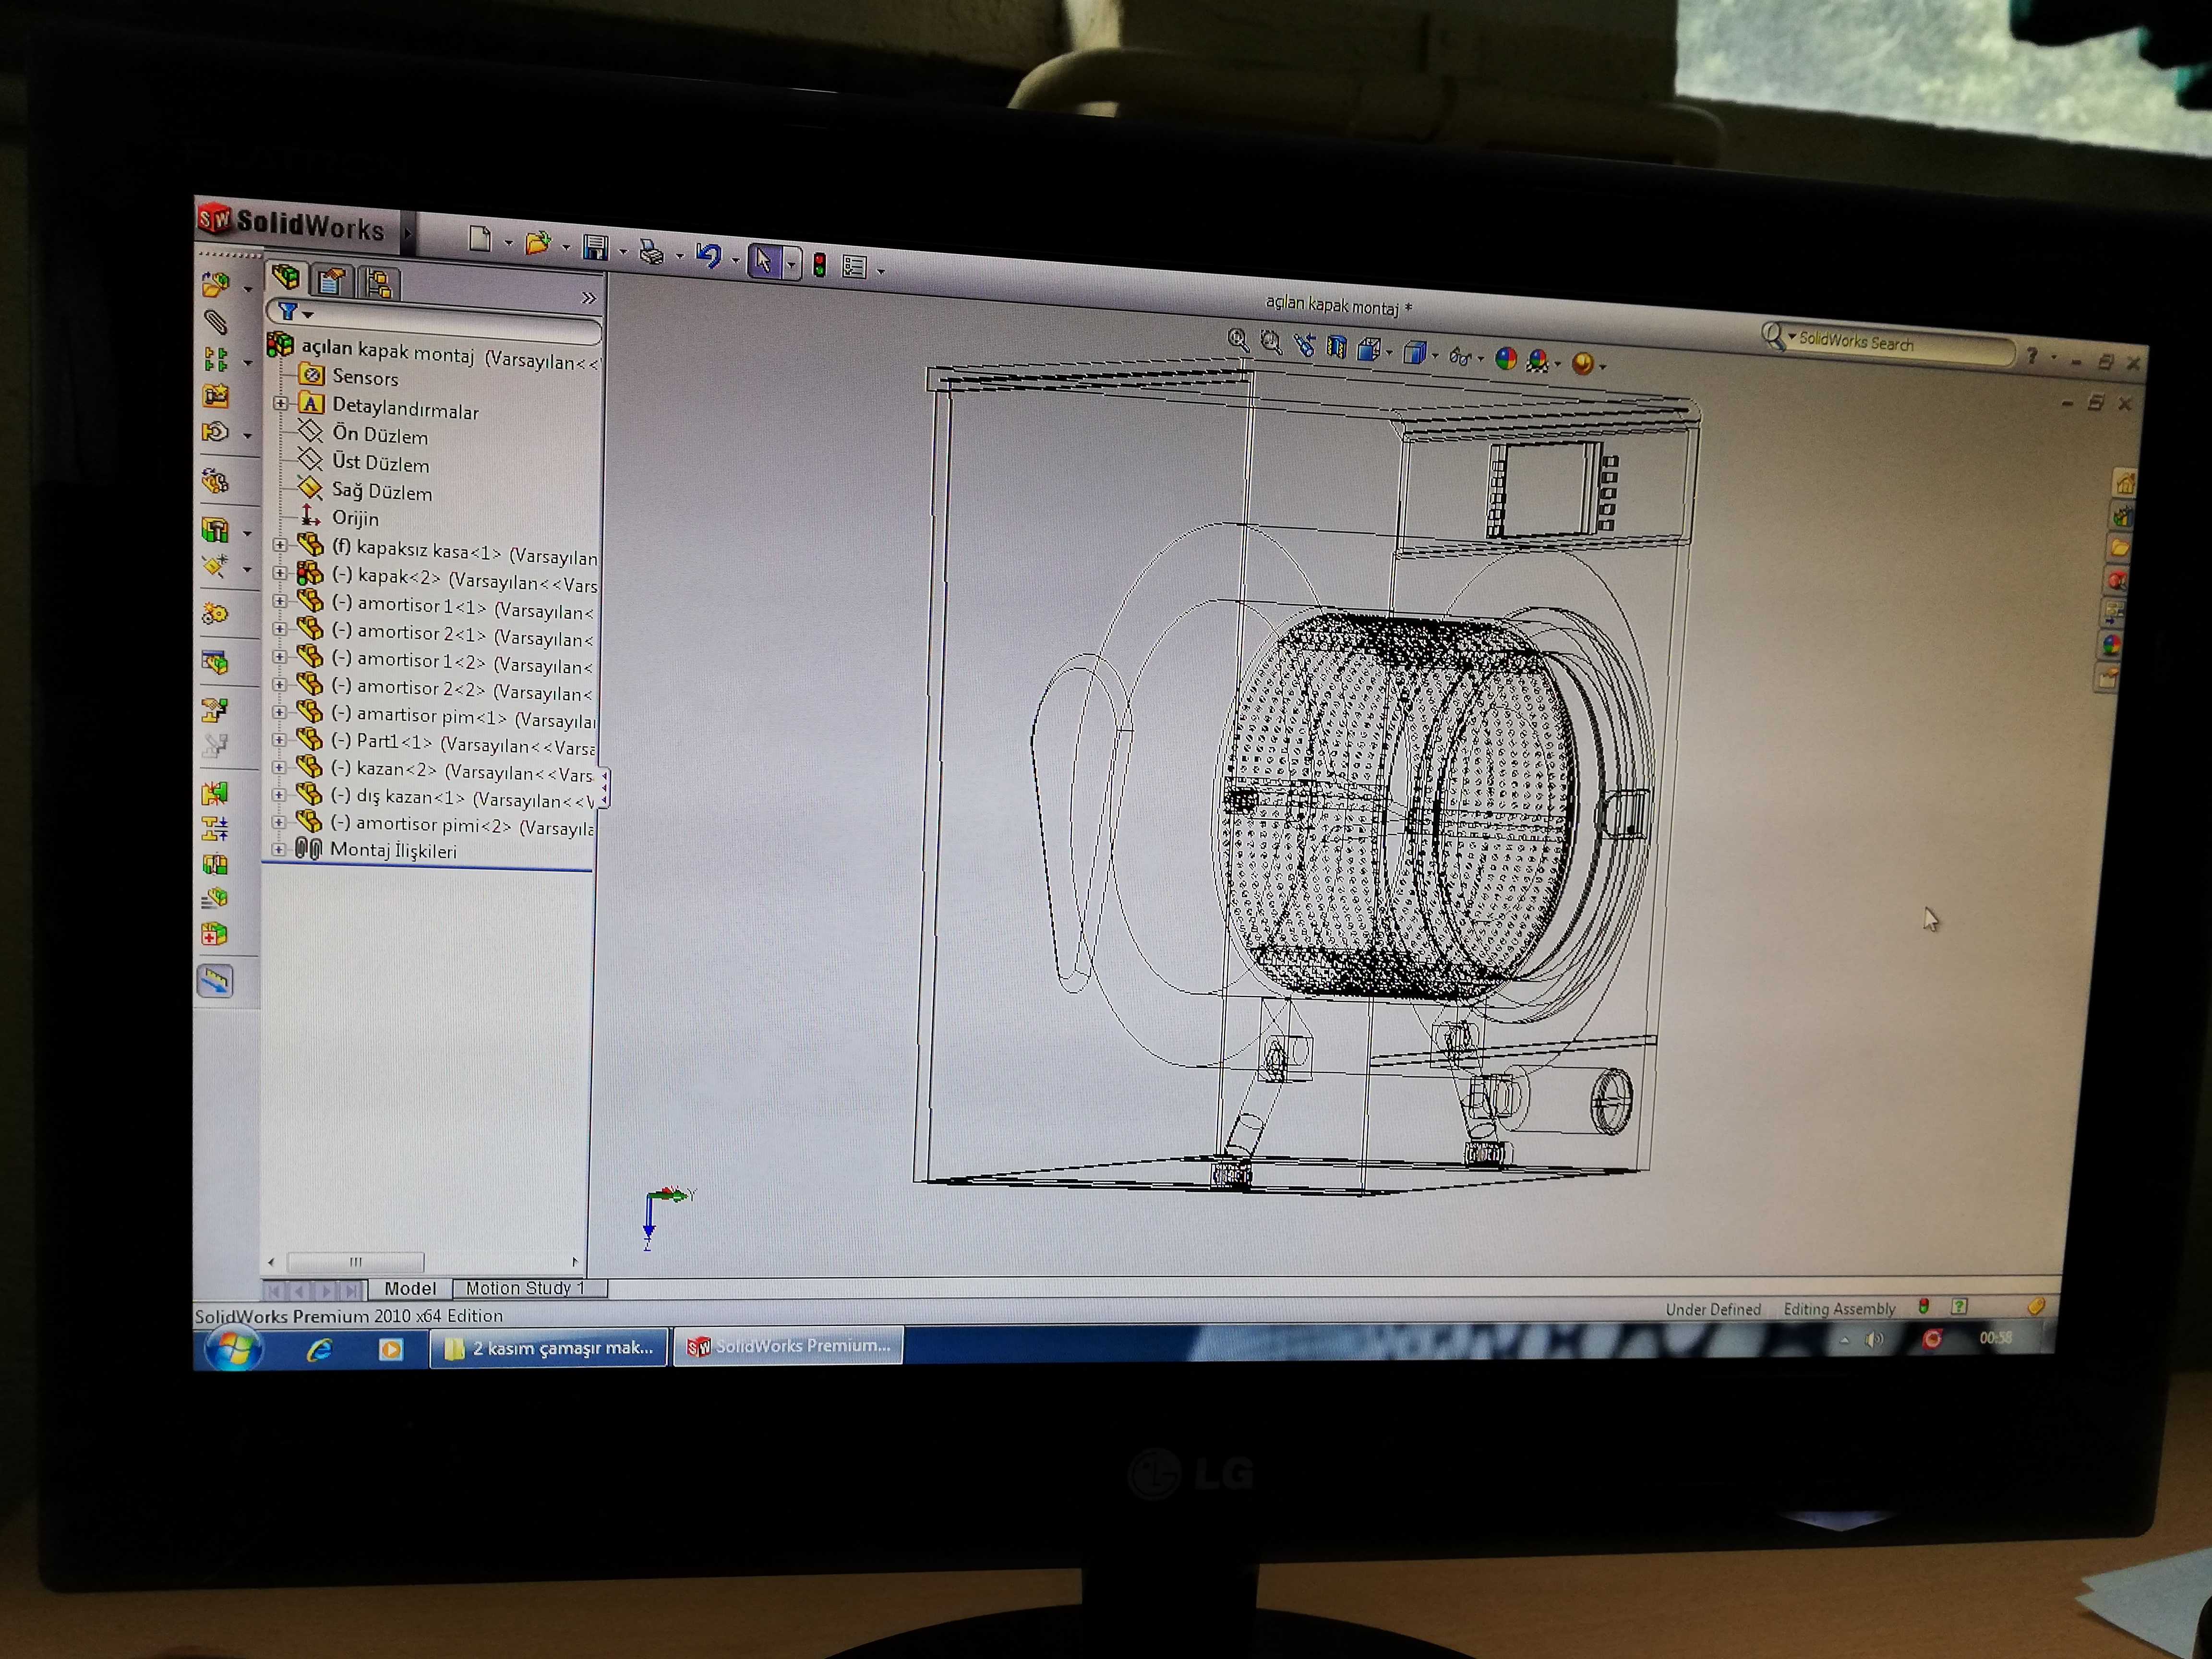2212x1659 pixels.
Task: Click the Help question mark button
Action: pos(2031,355)
